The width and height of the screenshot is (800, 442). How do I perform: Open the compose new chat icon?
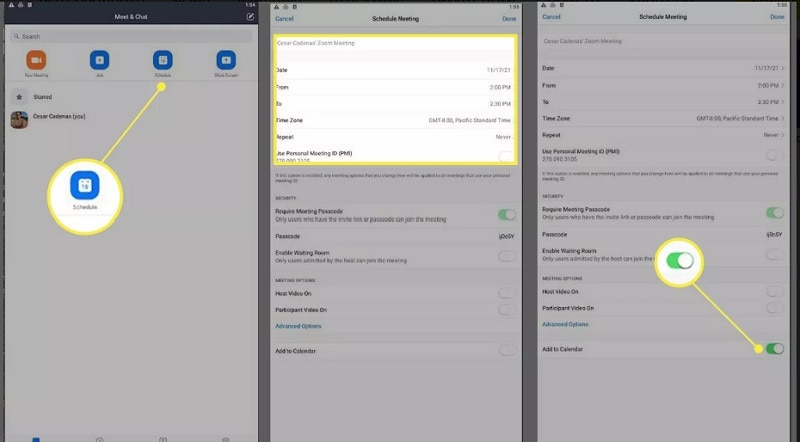coord(250,17)
